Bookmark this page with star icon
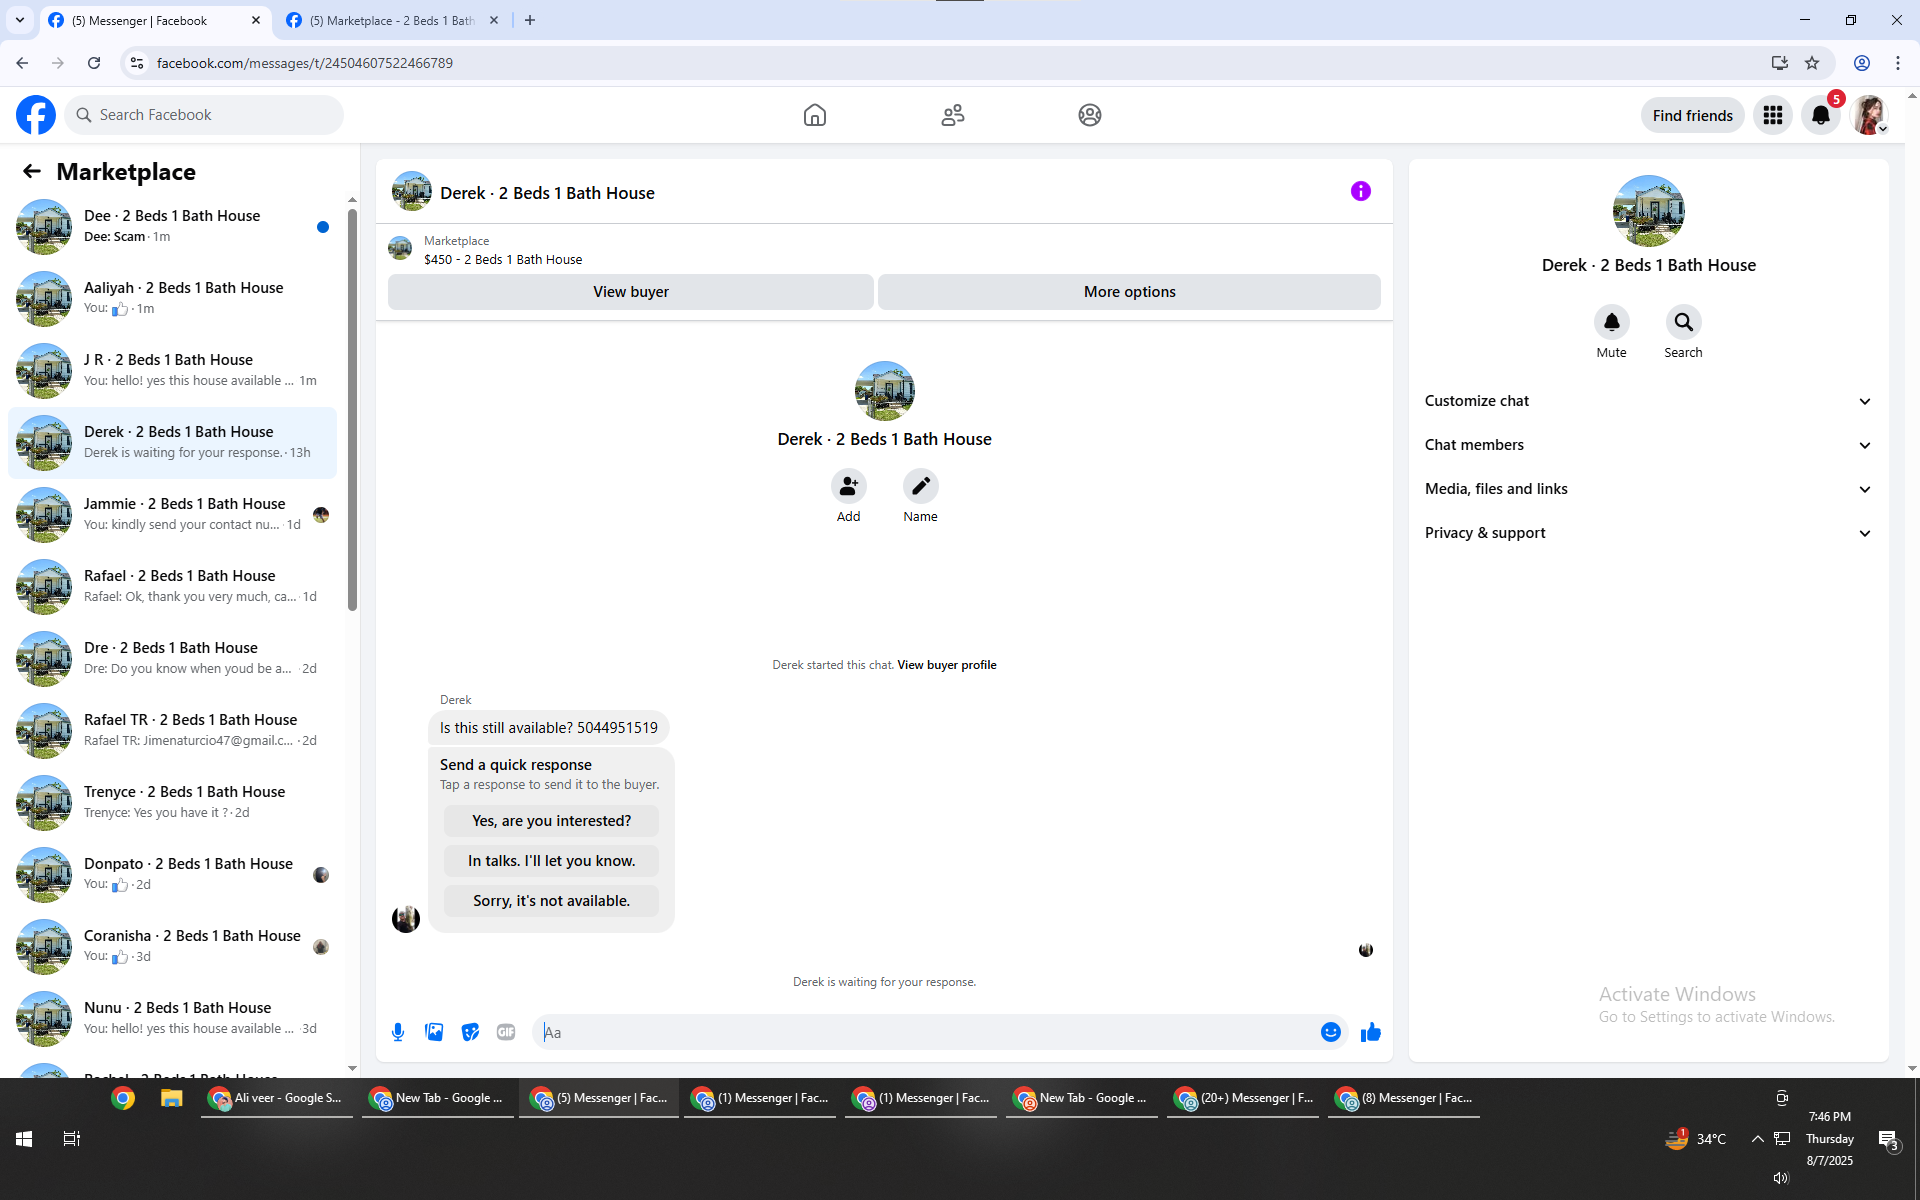Viewport: 1920px width, 1200px height. pyautogui.click(x=1812, y=63)
